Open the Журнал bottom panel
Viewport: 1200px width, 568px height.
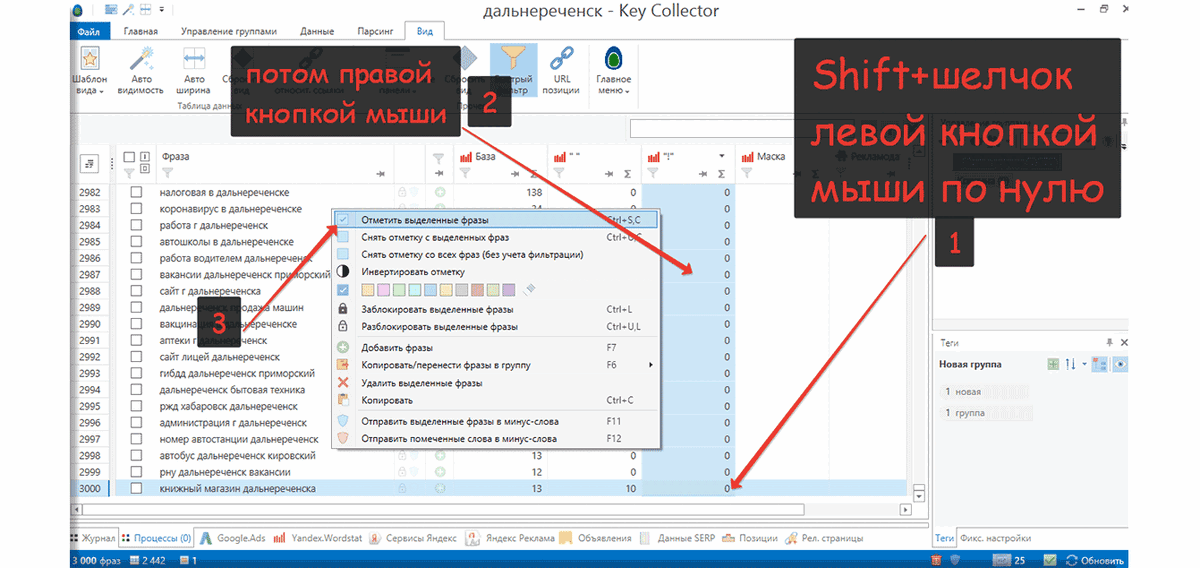point(93,538)
